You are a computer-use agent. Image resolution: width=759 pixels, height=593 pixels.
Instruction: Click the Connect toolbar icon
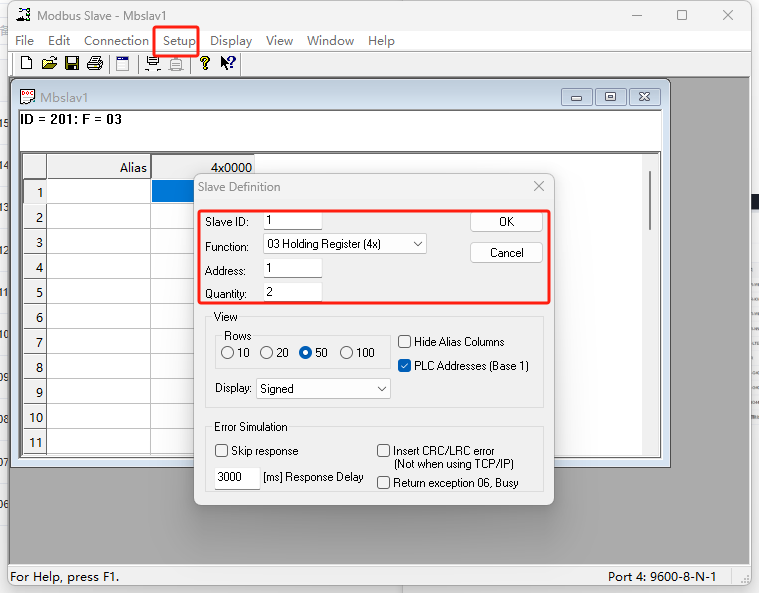153,63
